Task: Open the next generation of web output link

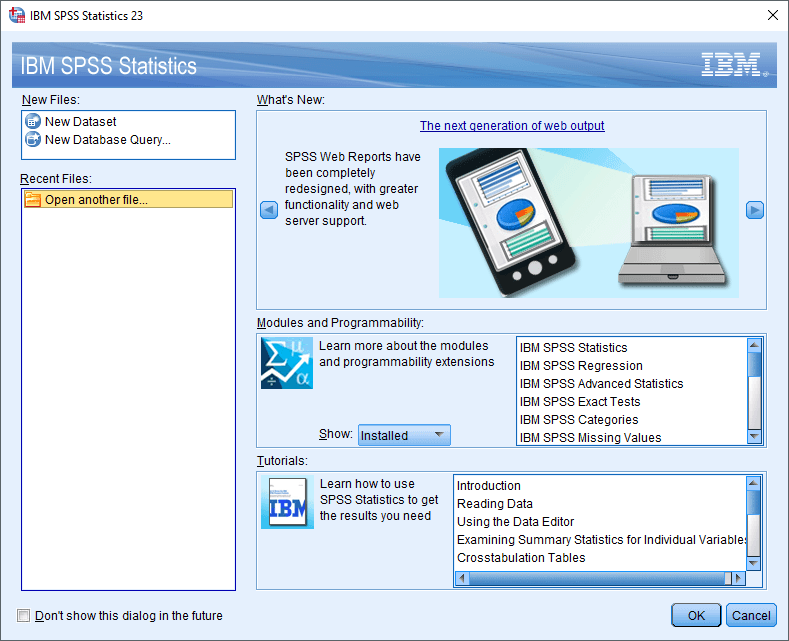Action: [512, 126]
